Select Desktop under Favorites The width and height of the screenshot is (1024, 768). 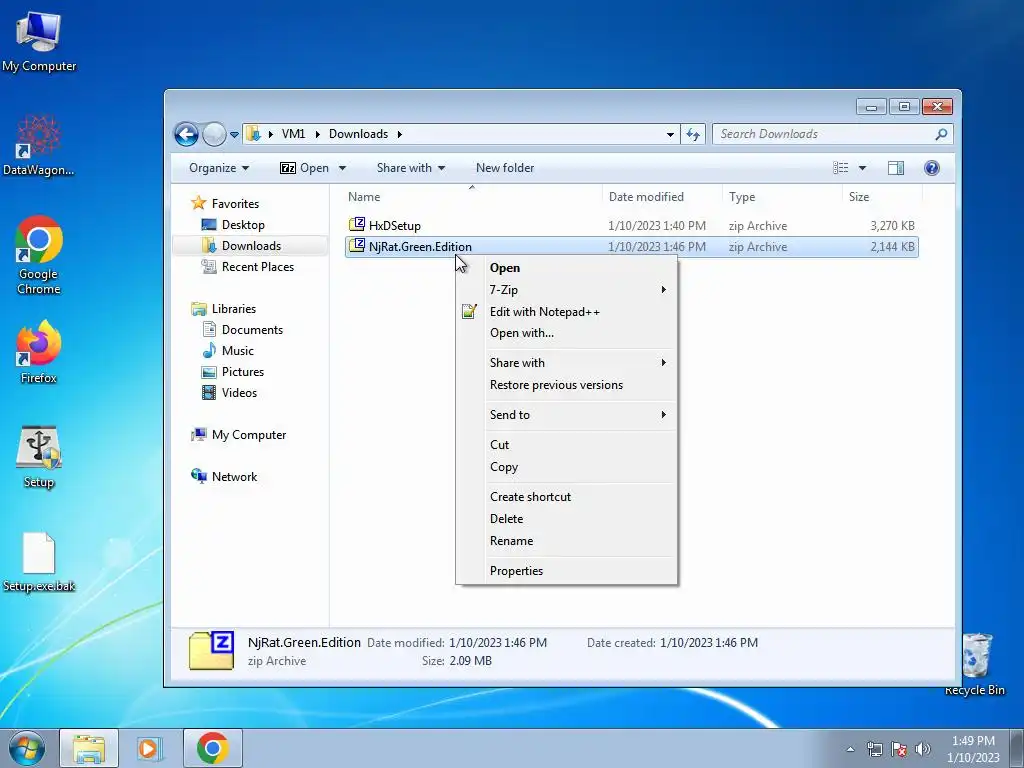tap(243, 225)
